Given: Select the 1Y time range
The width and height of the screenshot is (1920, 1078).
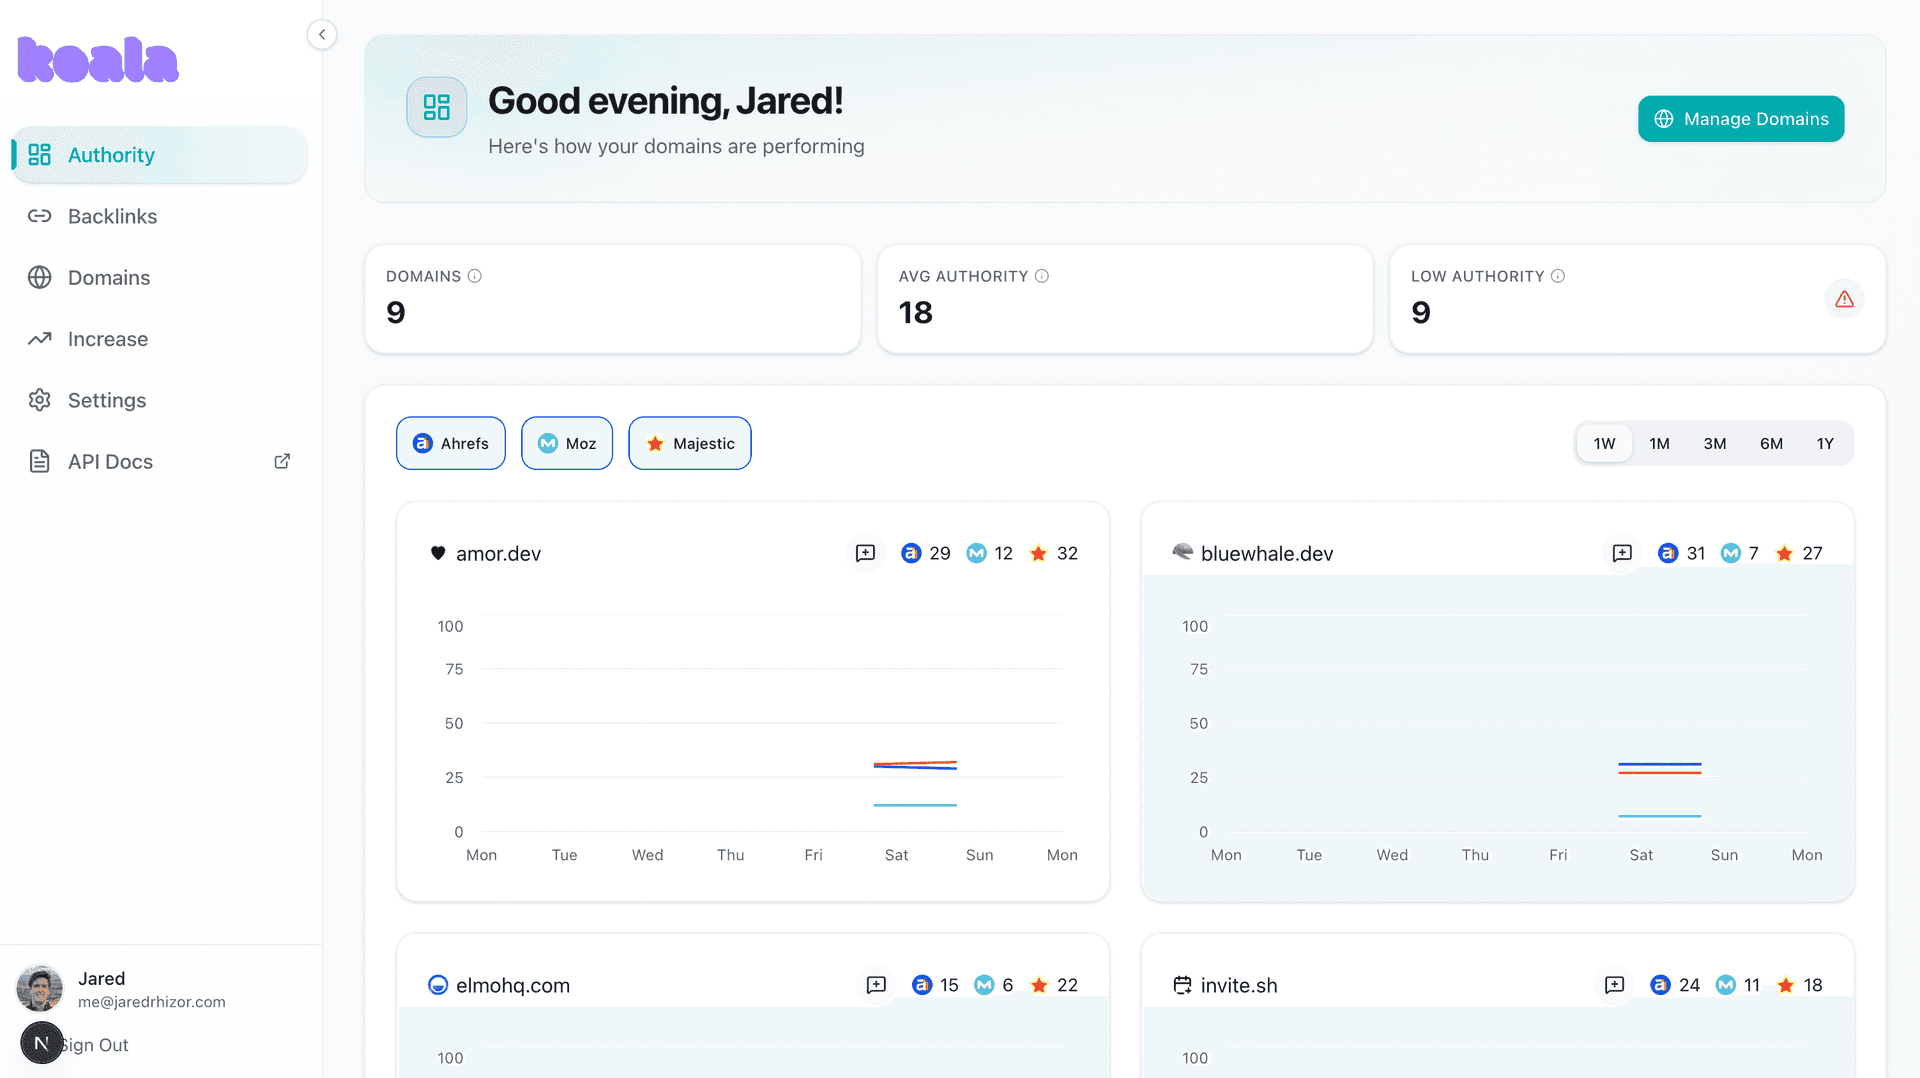Looking at the screenshot, I should [x=1825, y=443].
